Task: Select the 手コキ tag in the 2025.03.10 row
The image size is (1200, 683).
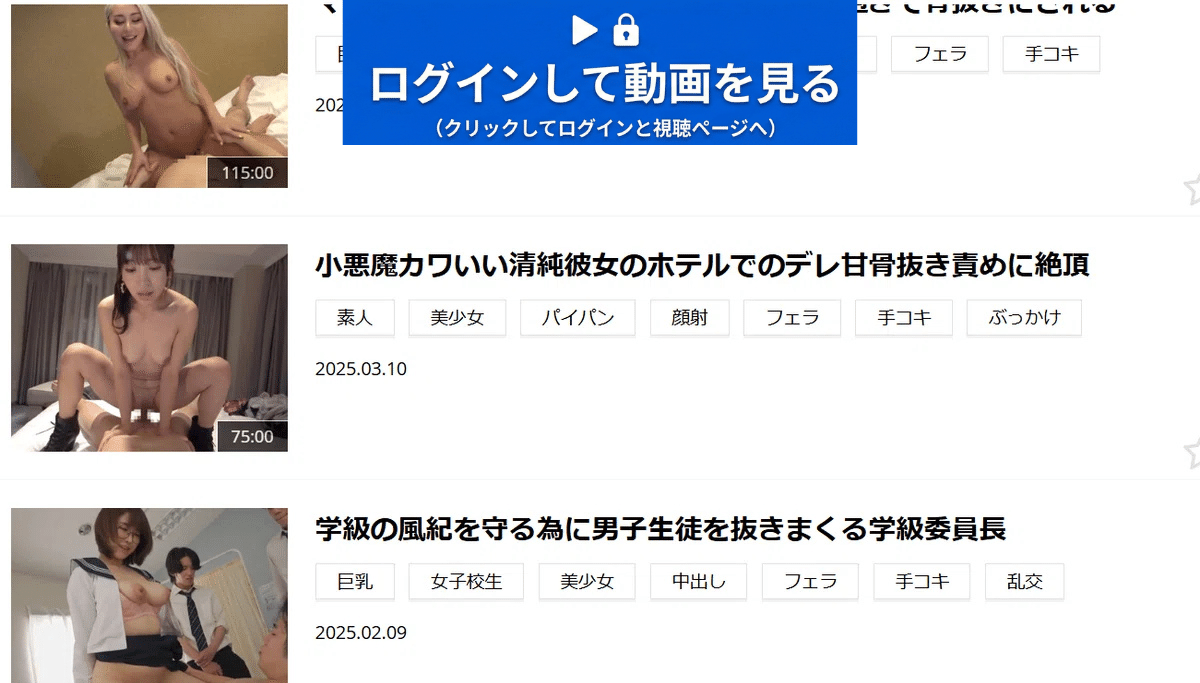Action: pos(904,318)
